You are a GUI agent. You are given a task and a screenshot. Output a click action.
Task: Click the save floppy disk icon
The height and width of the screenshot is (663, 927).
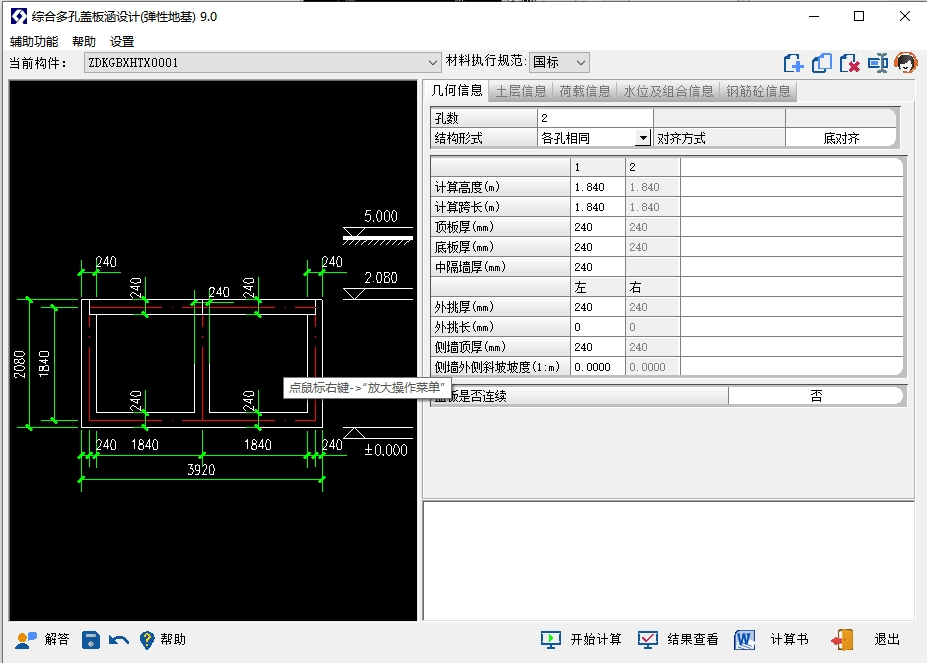[91, 639]
